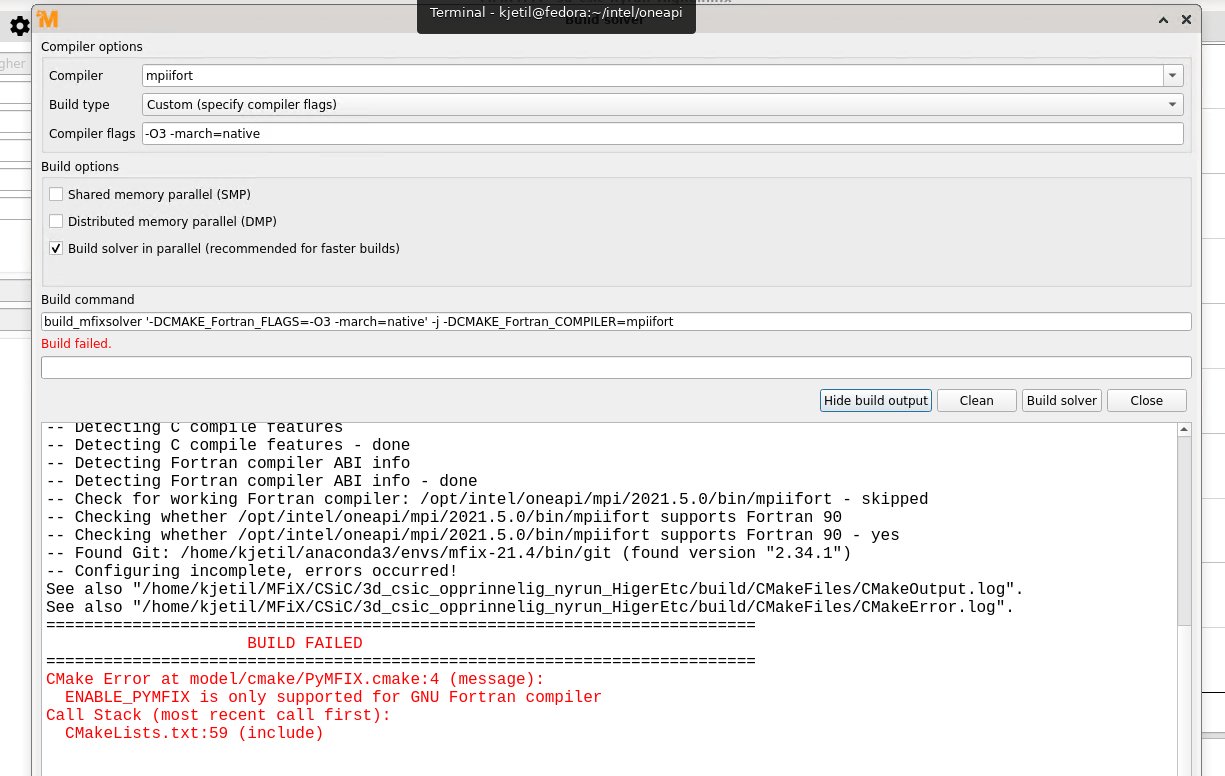
Task: Enable Shared memory parallel (SMP)
Action: pos(57,194)
